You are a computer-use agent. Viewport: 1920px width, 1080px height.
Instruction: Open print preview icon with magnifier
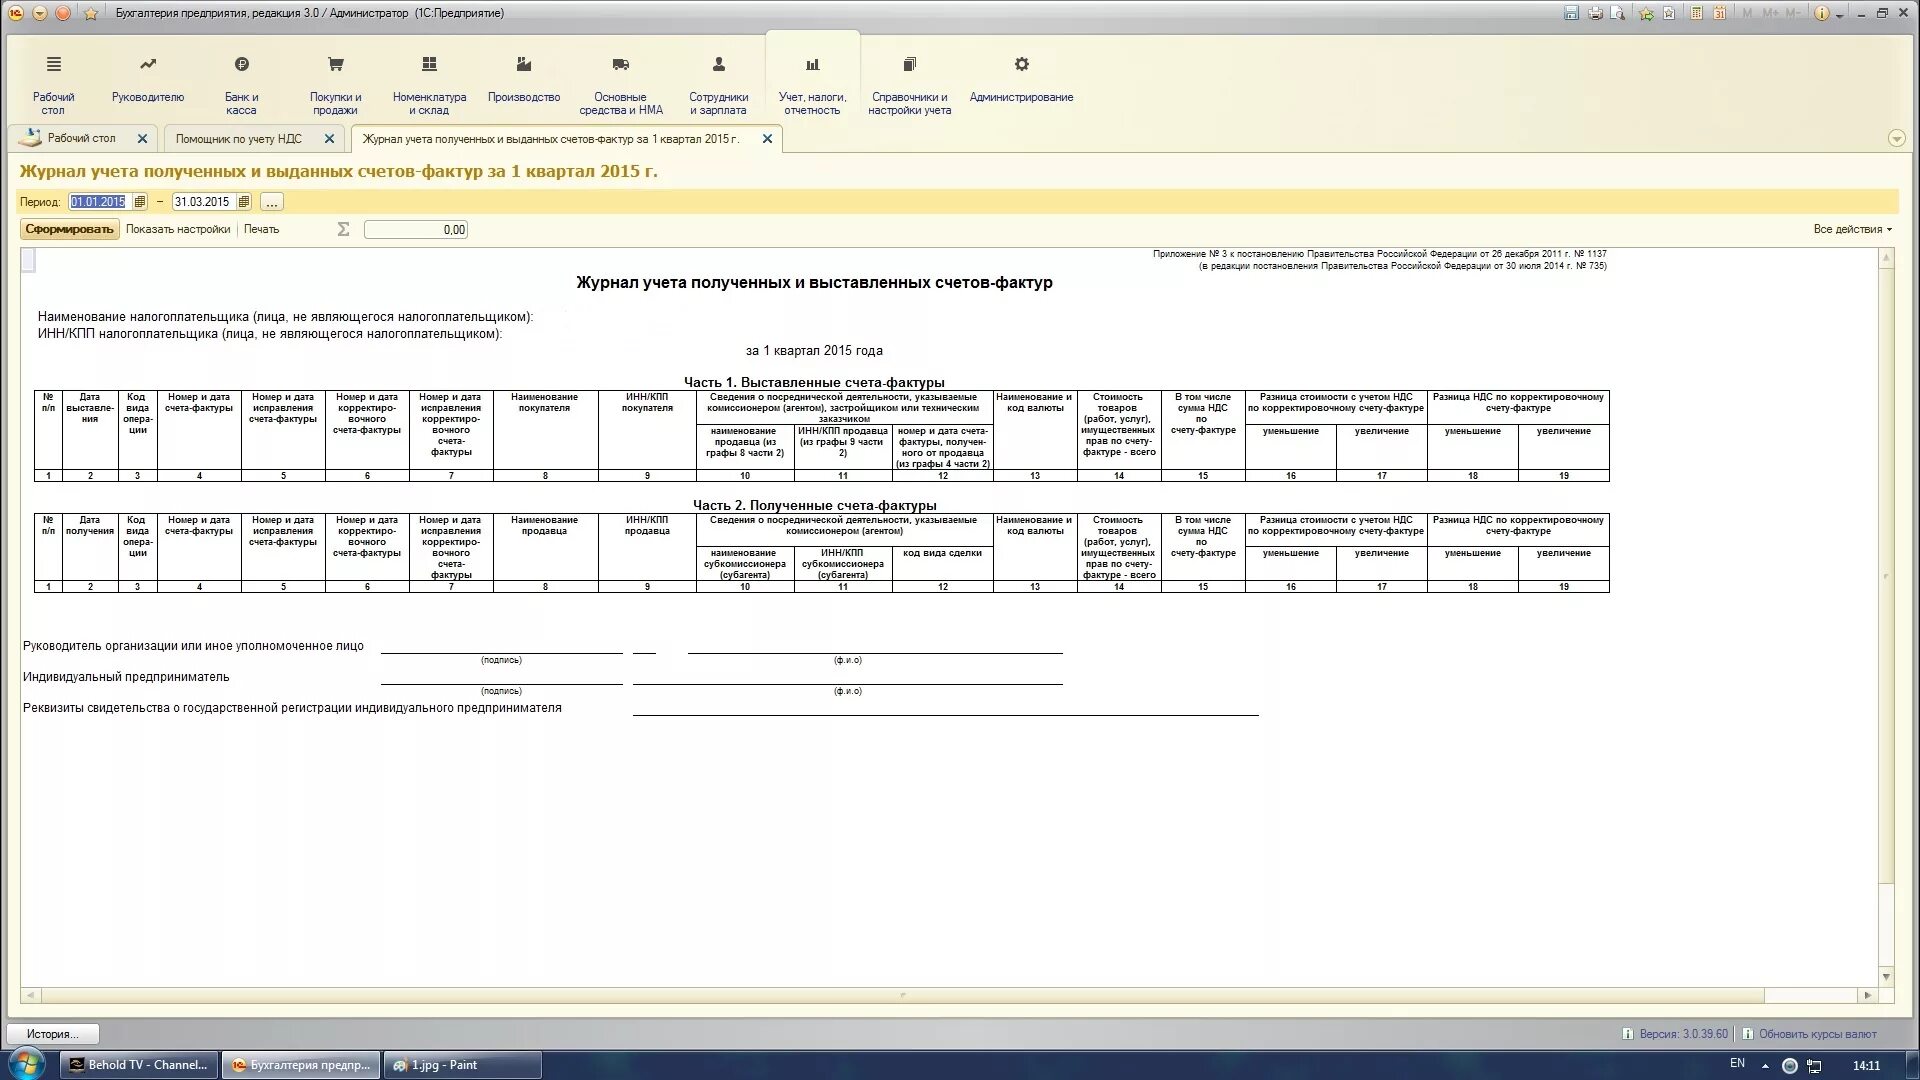(x=1617, y=13)
